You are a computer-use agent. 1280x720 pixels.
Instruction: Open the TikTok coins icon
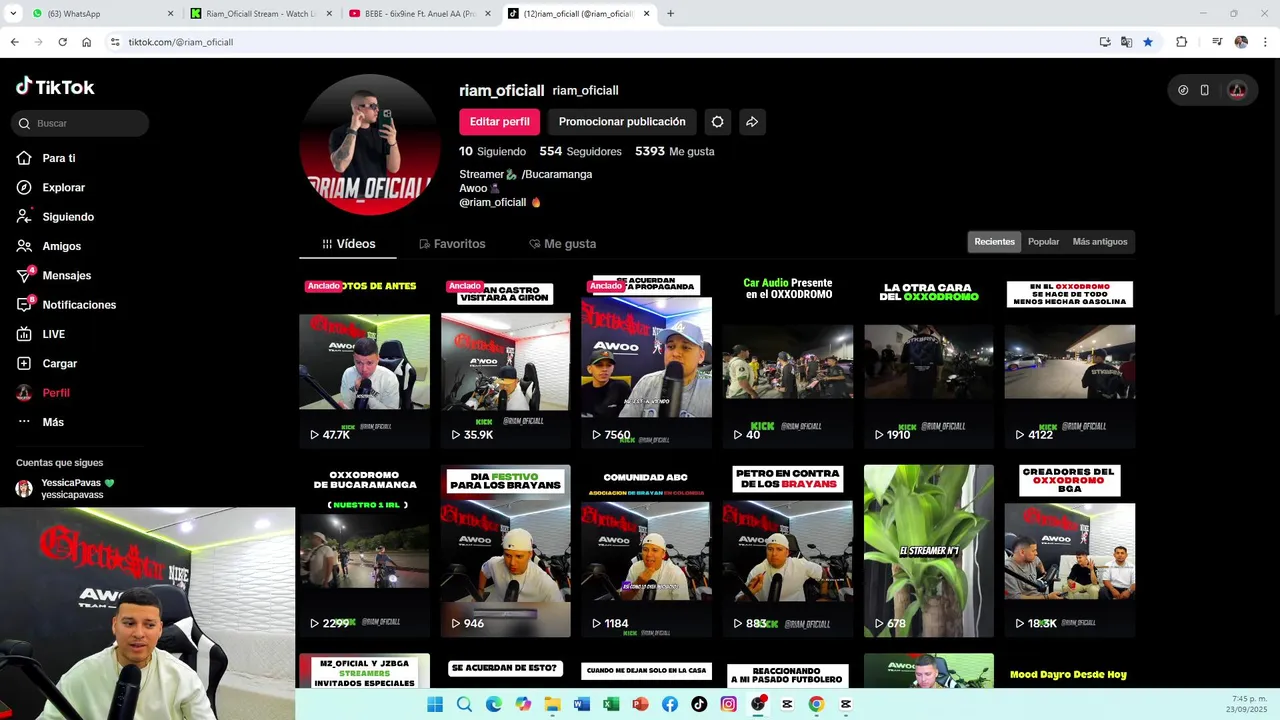click(x=1183, y=90)
